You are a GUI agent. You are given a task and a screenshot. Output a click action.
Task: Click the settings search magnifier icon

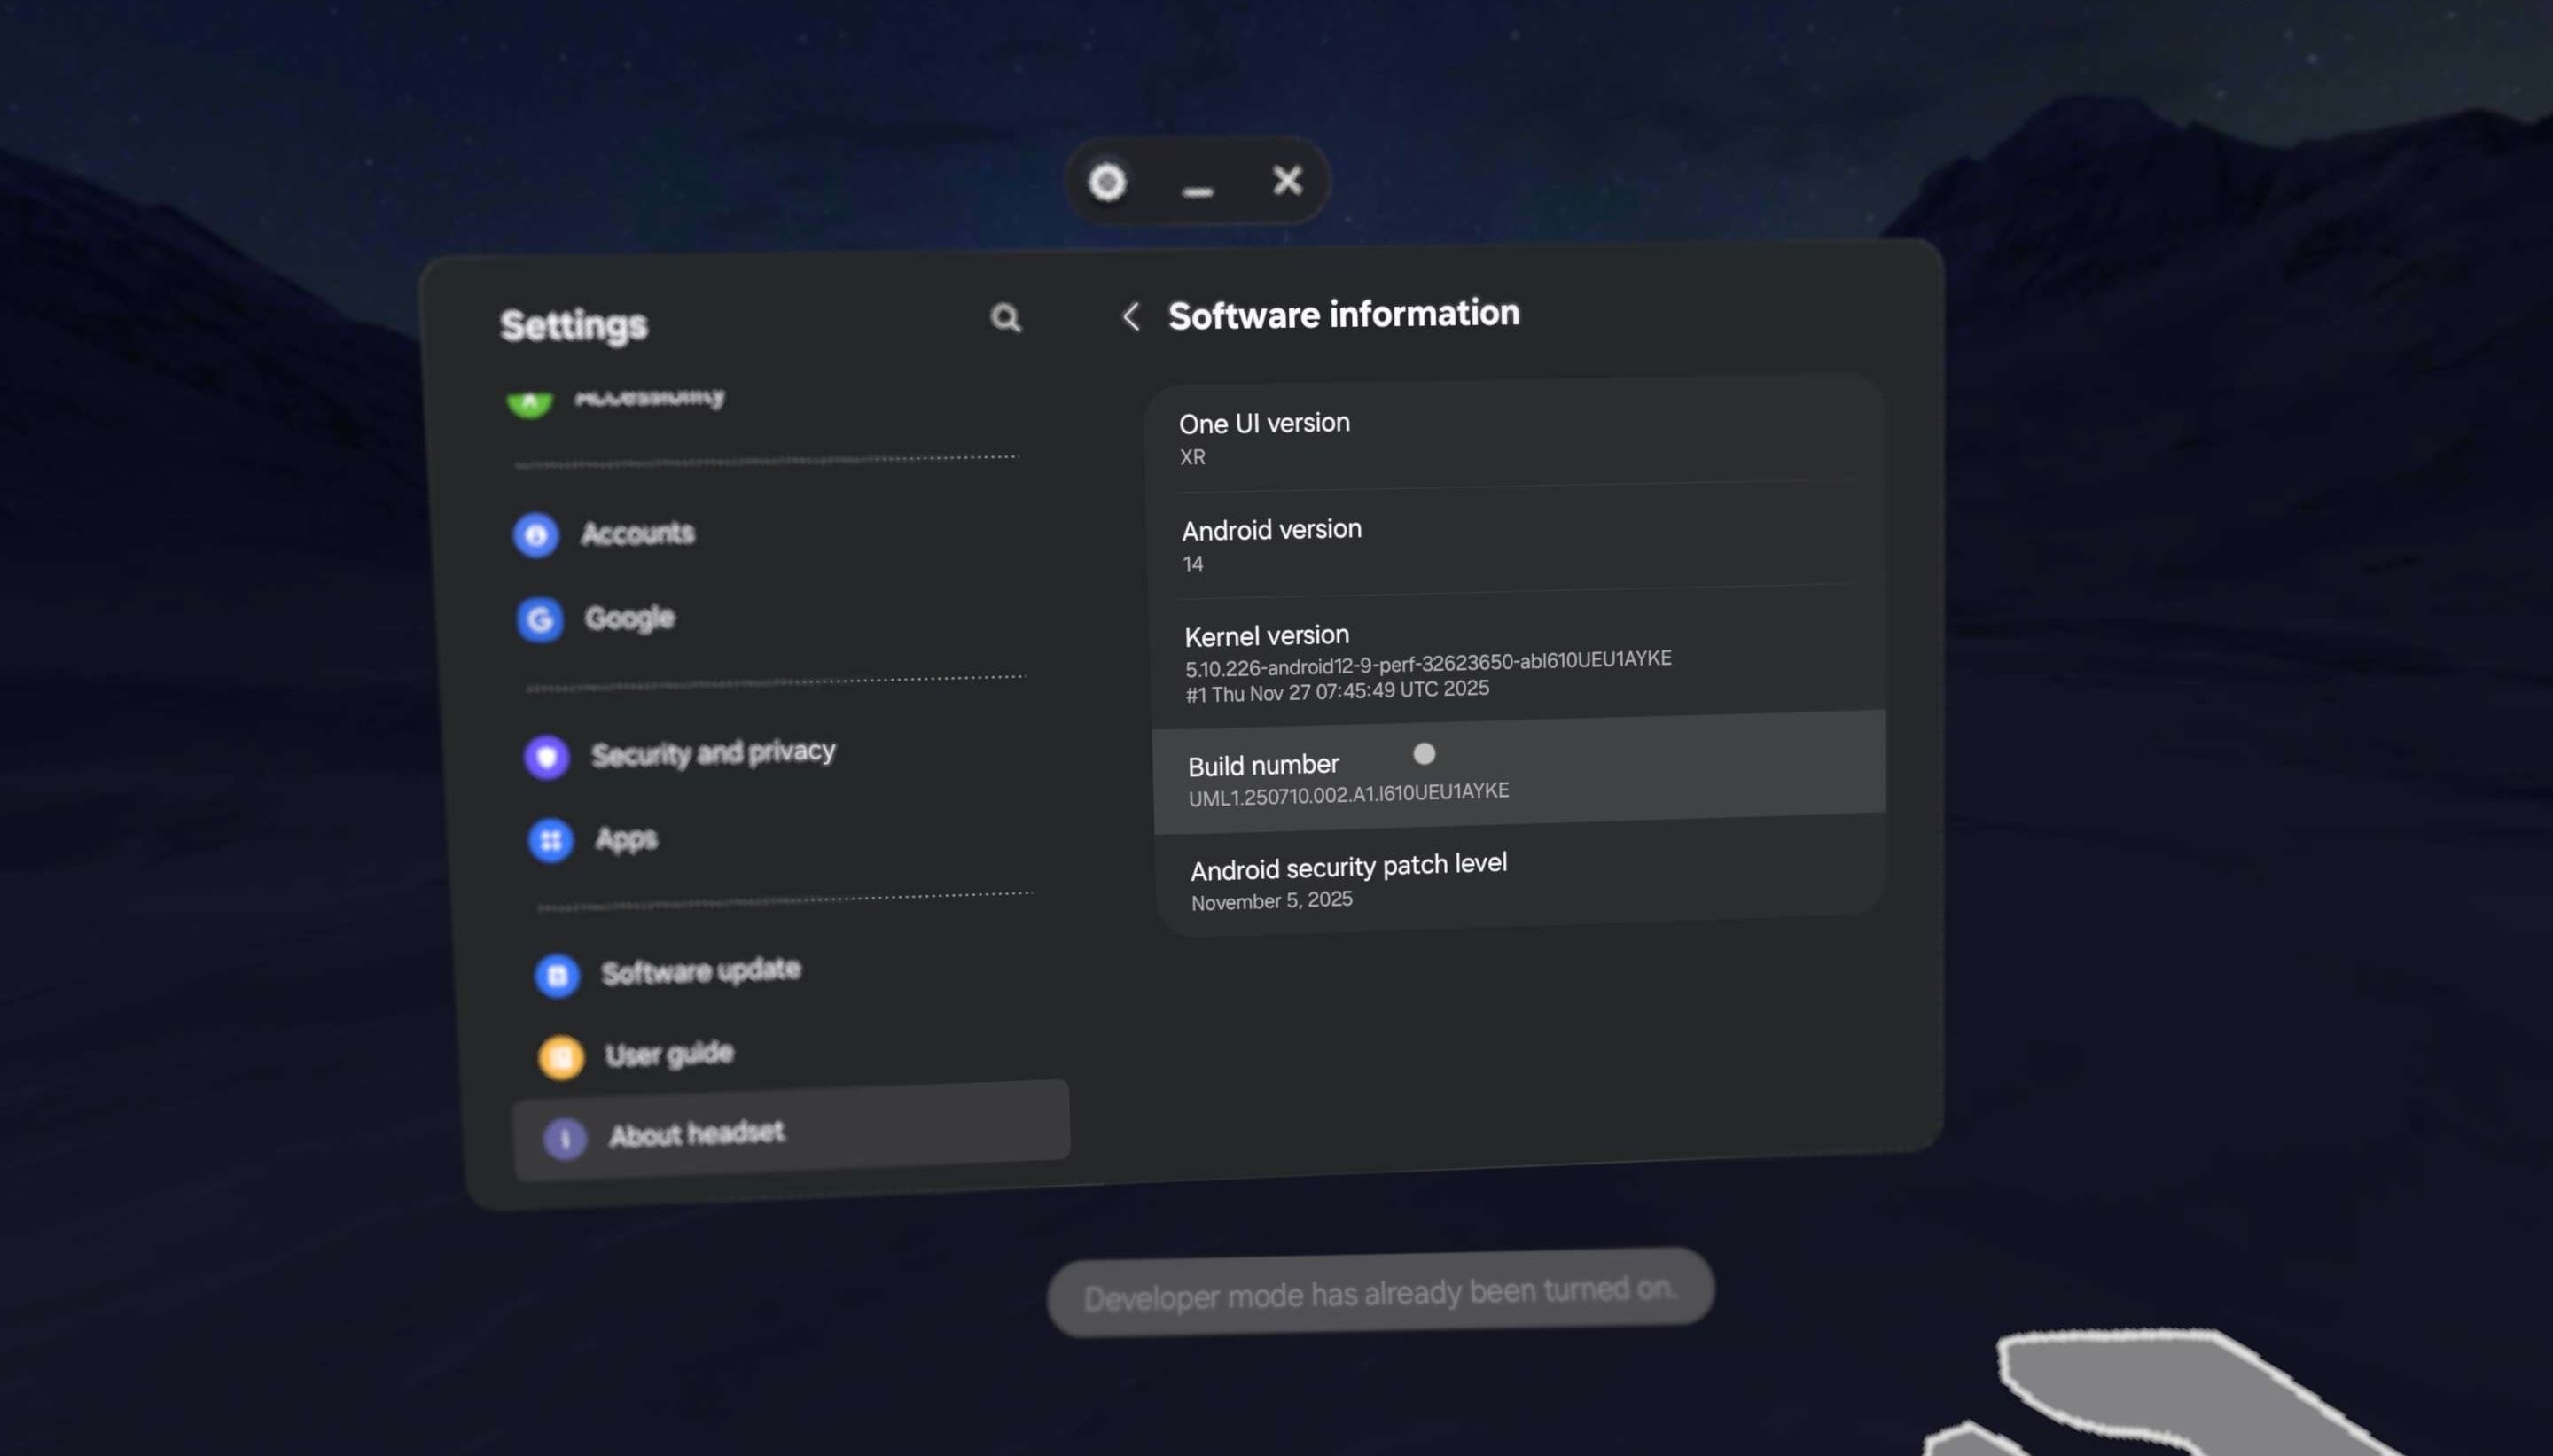[1005, 318]
